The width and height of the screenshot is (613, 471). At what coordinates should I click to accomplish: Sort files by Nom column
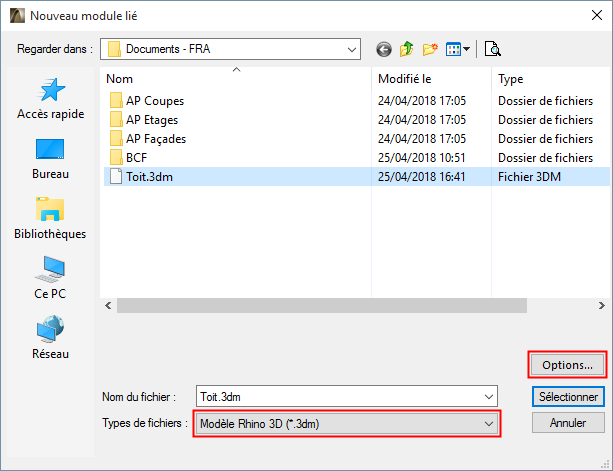[x=236, y=79]
